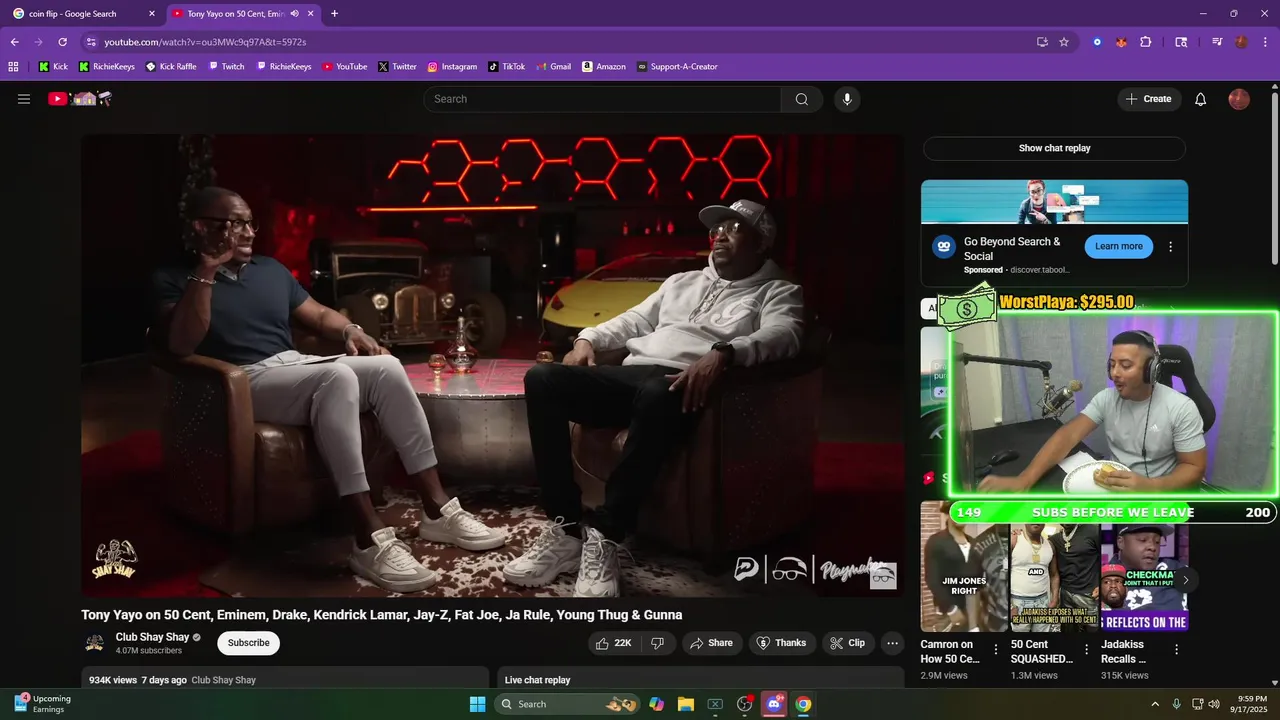Open Club Shay Shay channel name link

[152, 637]
